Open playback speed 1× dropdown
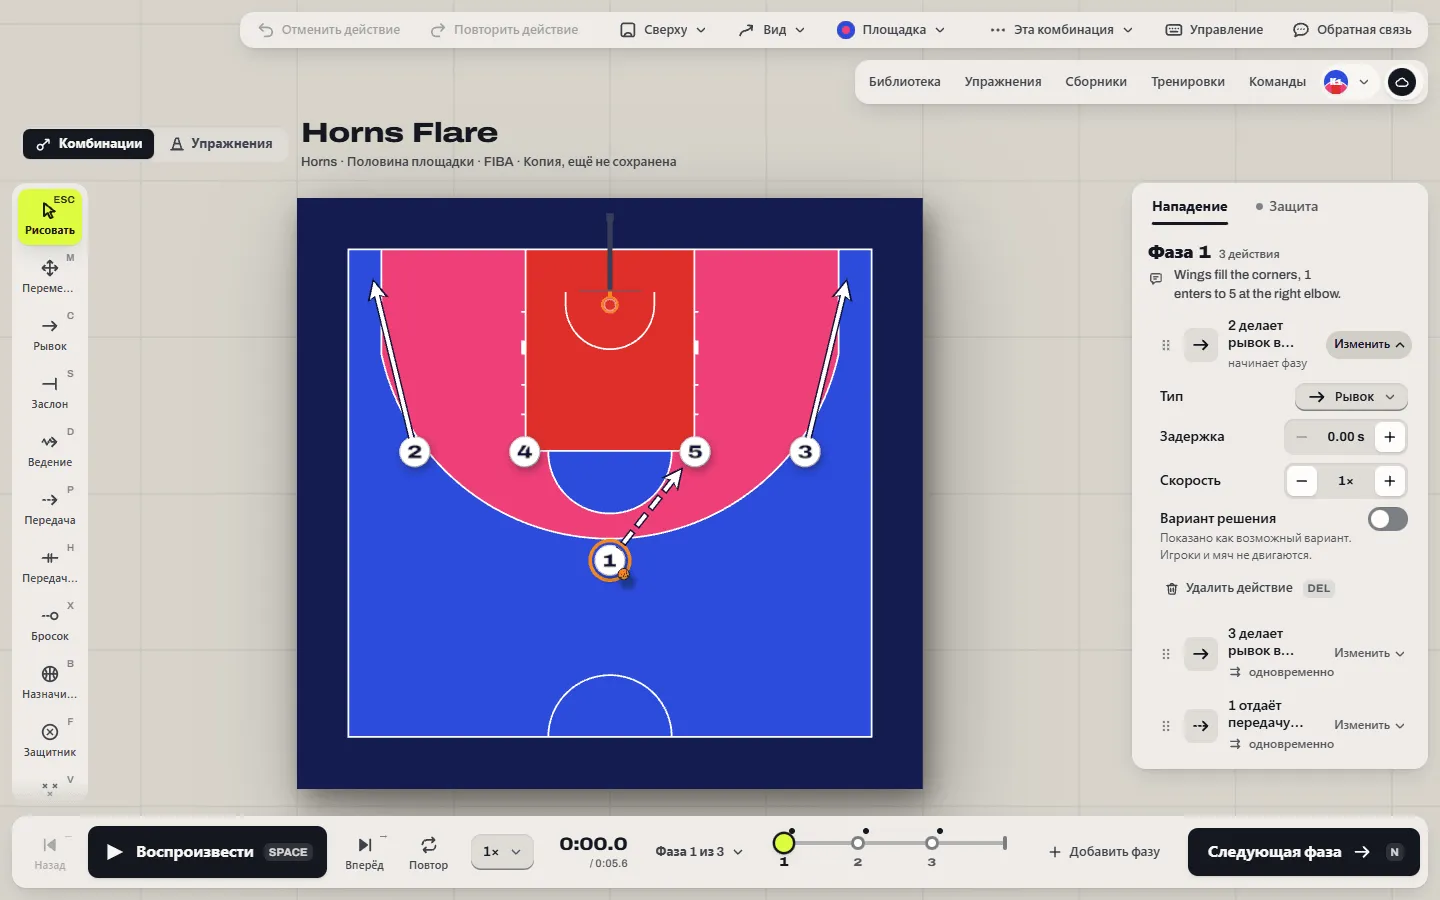 (x=502, y=852)
